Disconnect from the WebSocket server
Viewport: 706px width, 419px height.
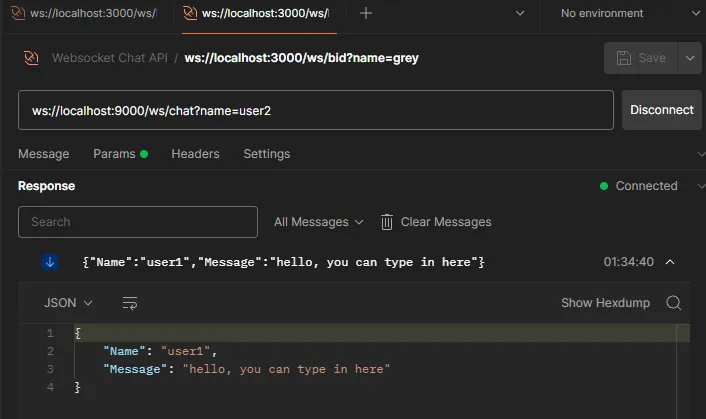click(661, 110)
